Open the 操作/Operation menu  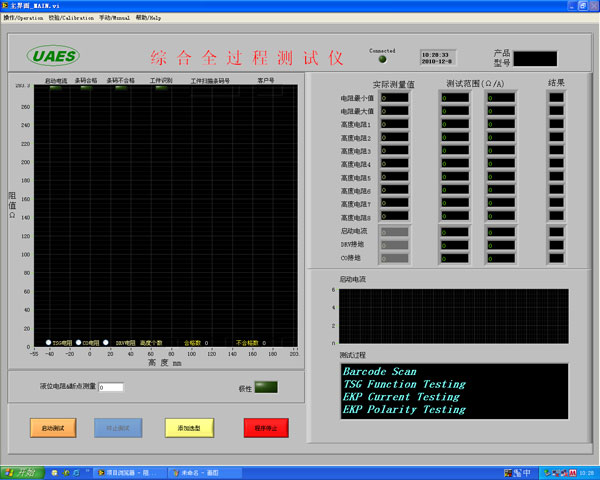point(23,18)
